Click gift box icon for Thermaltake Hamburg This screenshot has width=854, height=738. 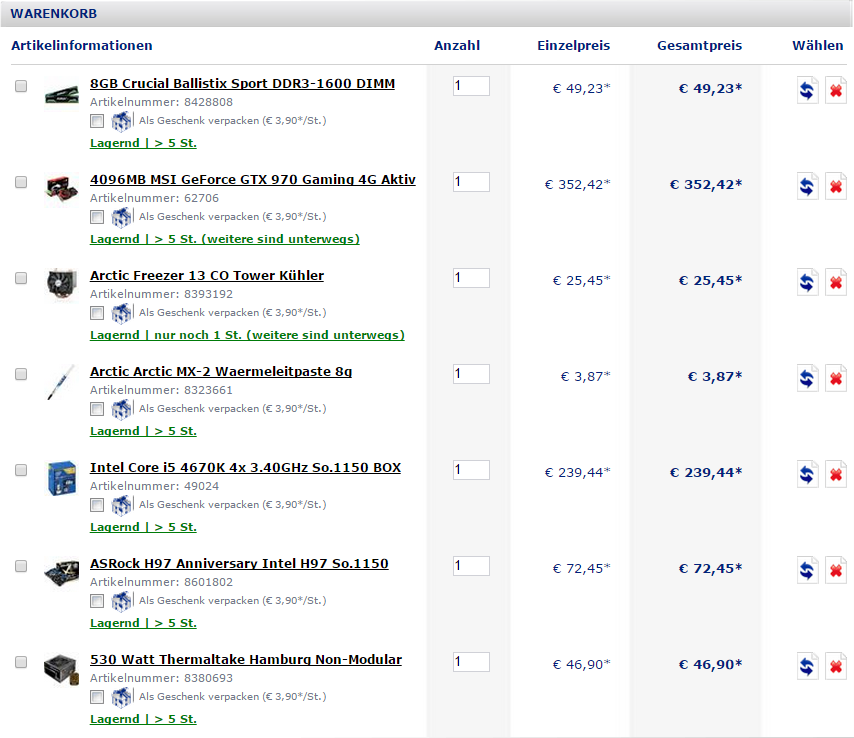point(122,697)
